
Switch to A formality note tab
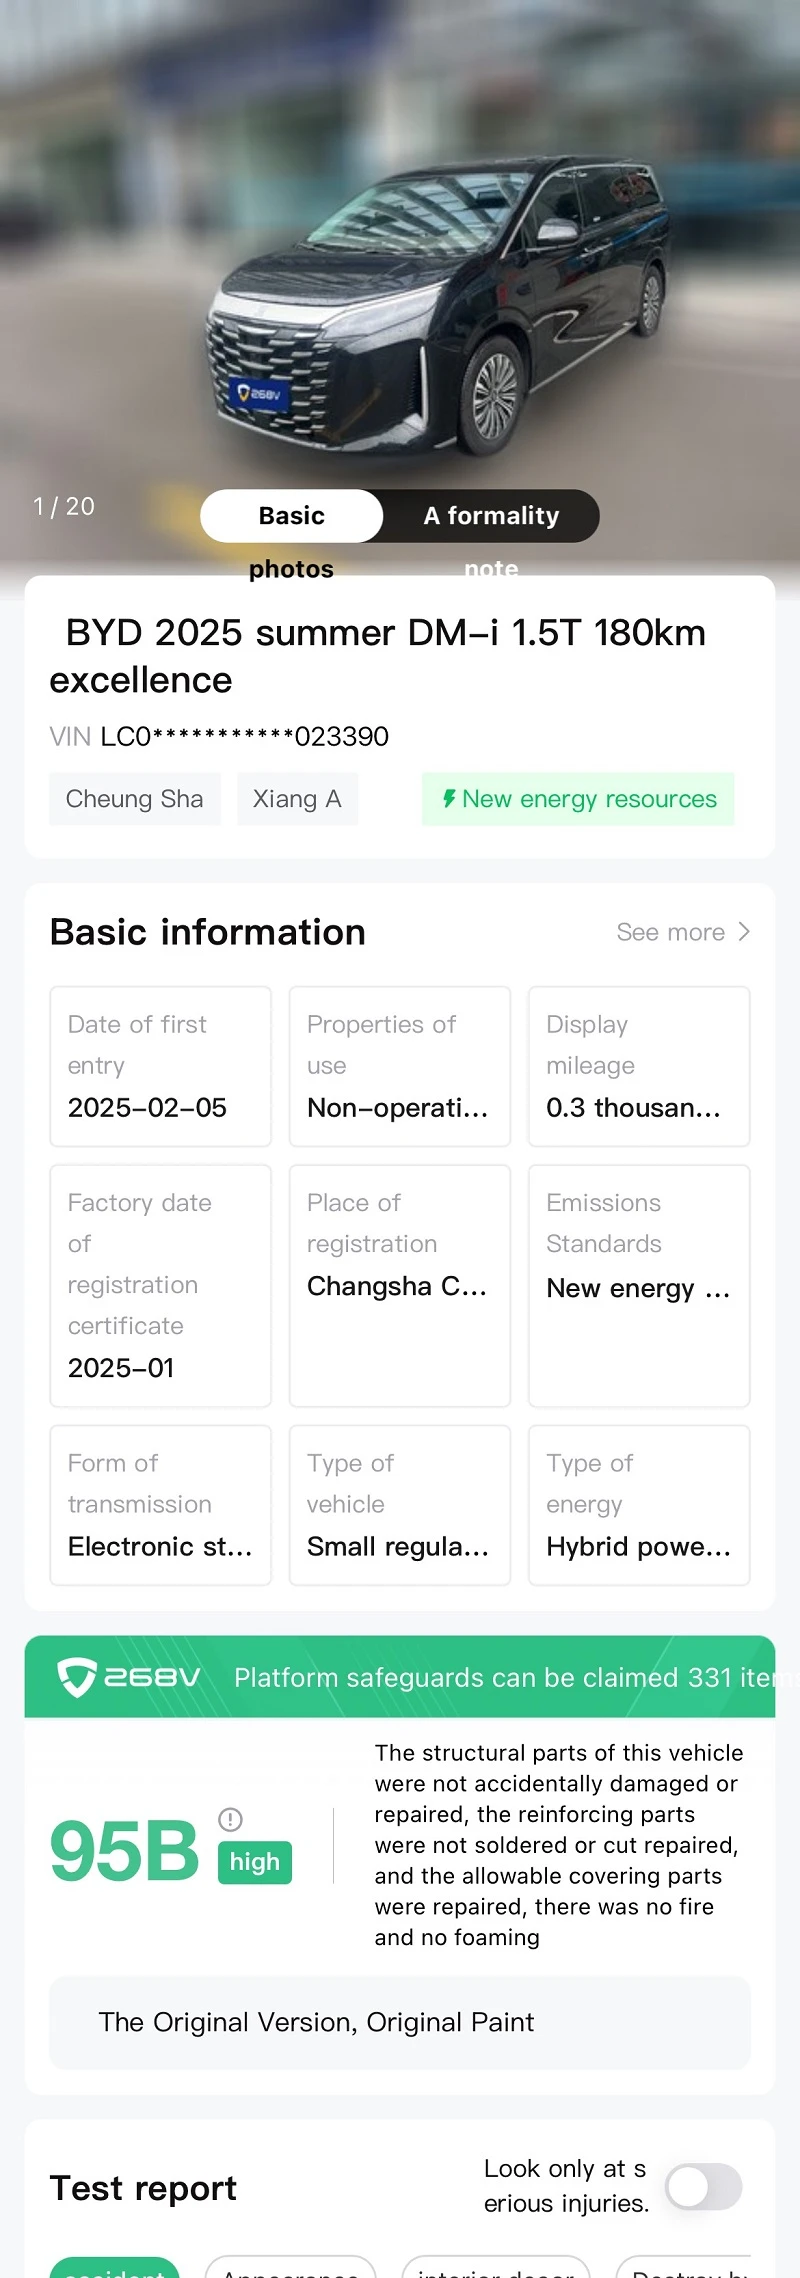[x=491, y=516]
